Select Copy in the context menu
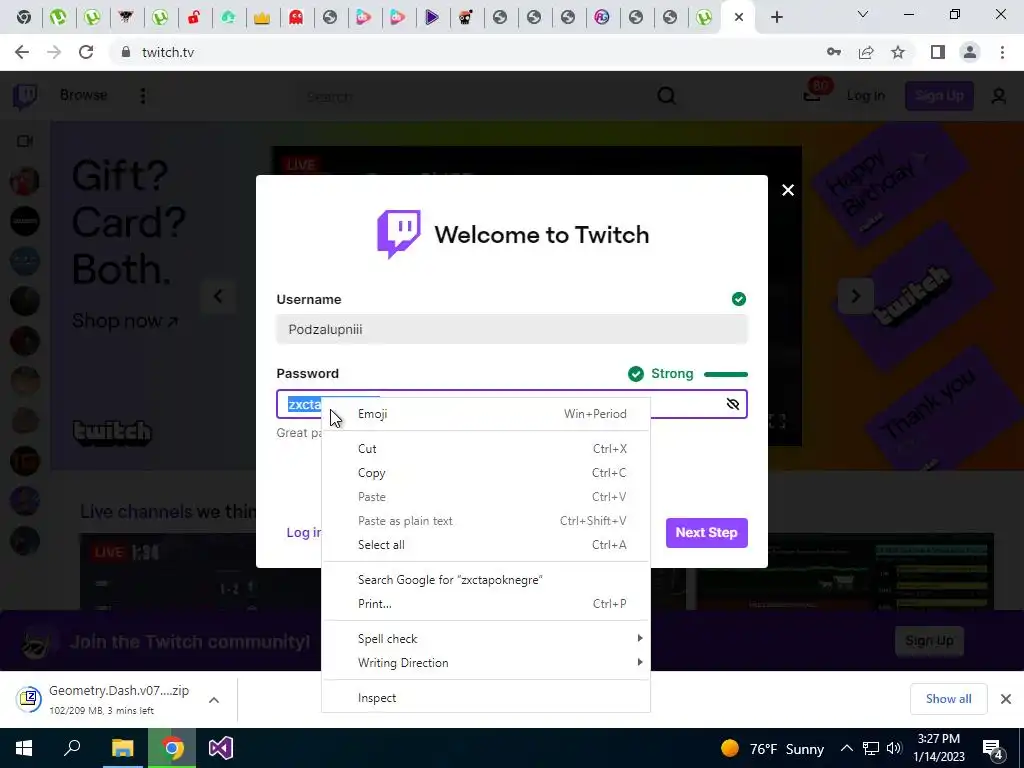This screenshot has width=1024, height=768. click(x=486, y=473)
